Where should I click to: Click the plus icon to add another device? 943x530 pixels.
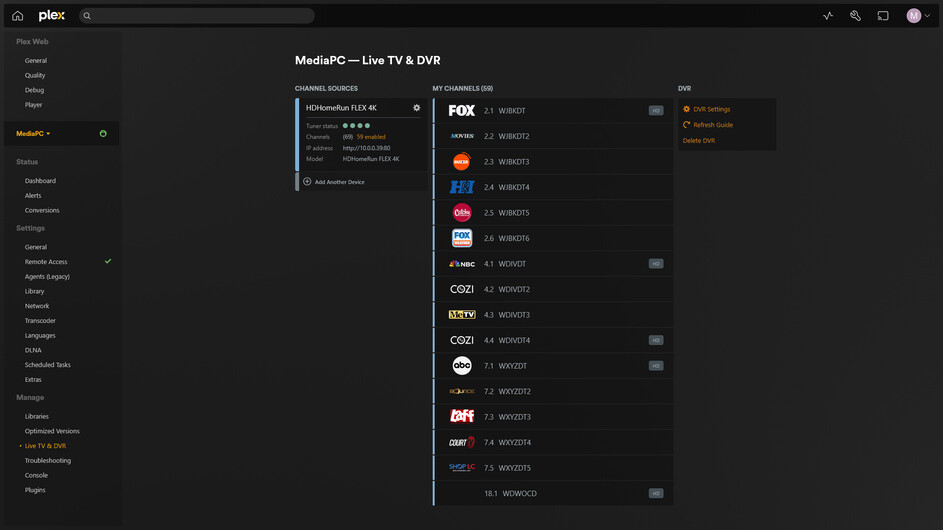(307, 182)
